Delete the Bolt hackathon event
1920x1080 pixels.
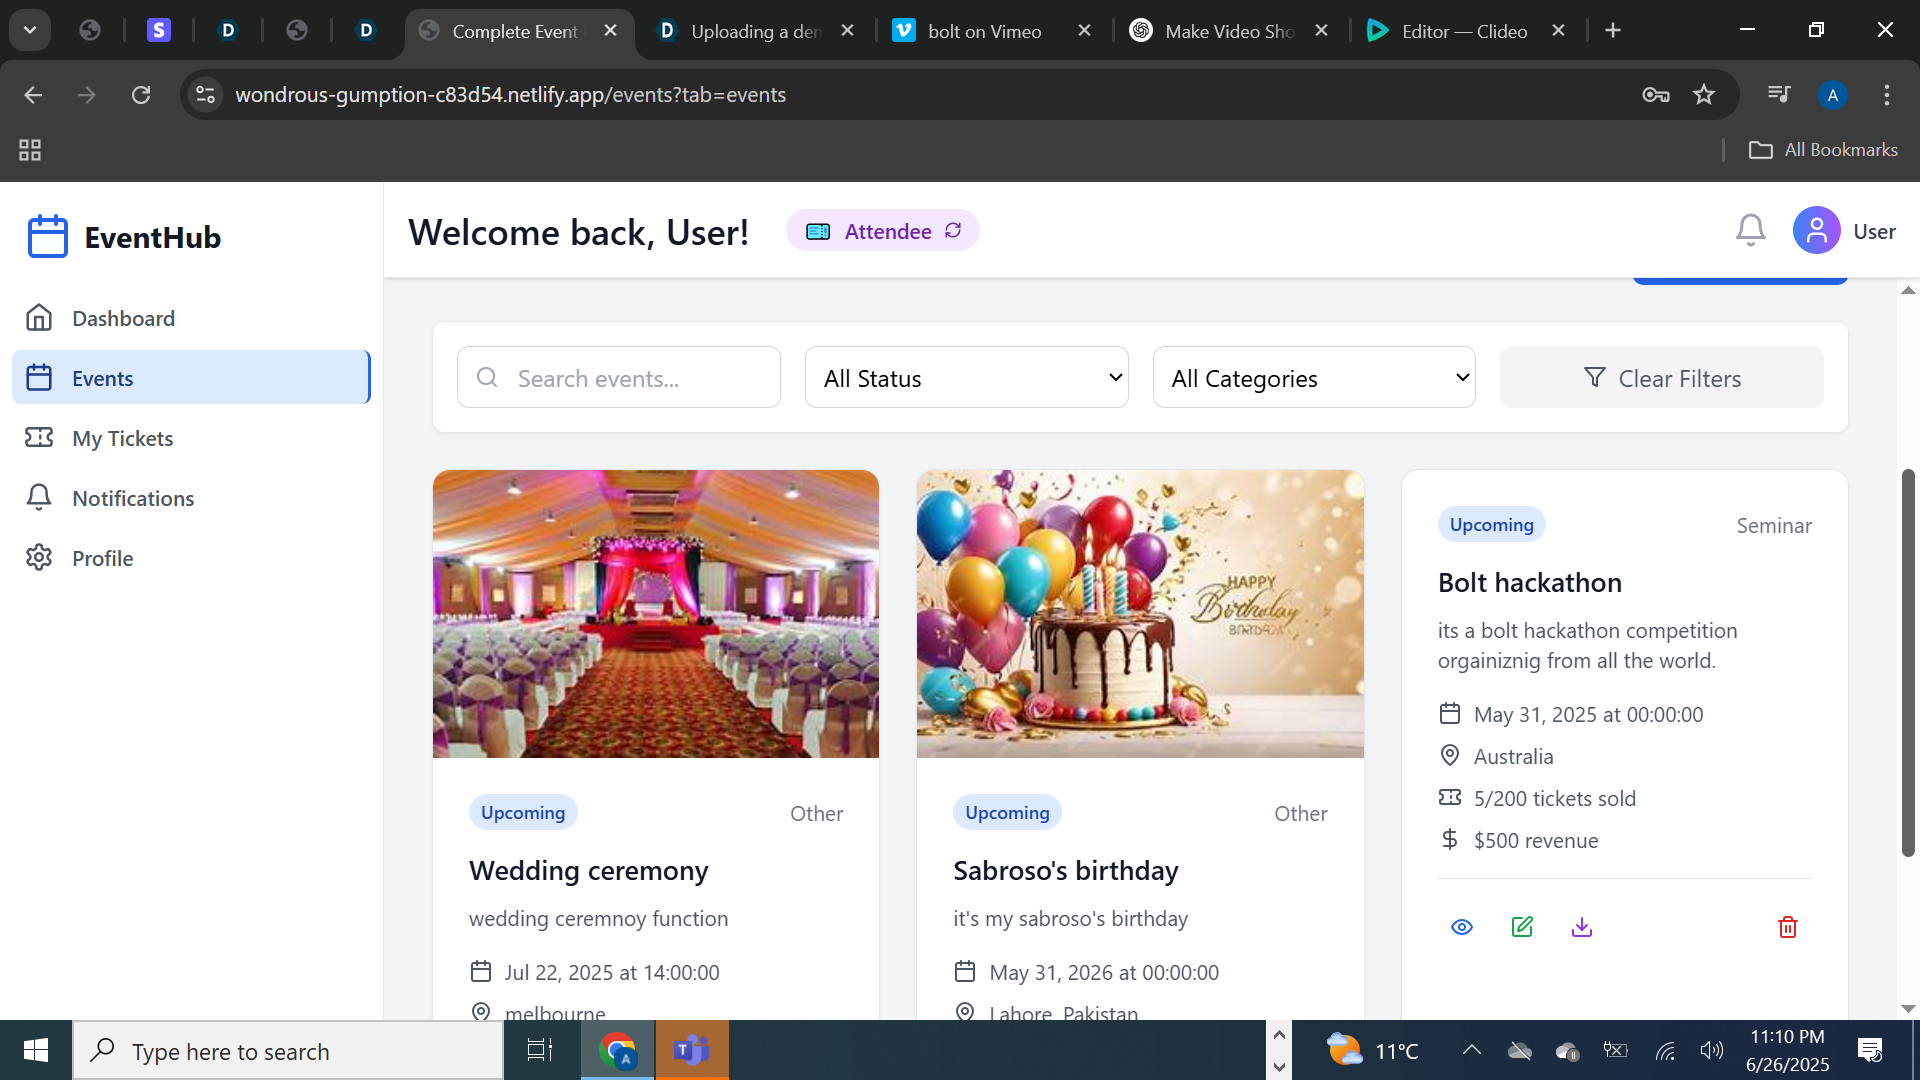click(x=1787, y=927)
